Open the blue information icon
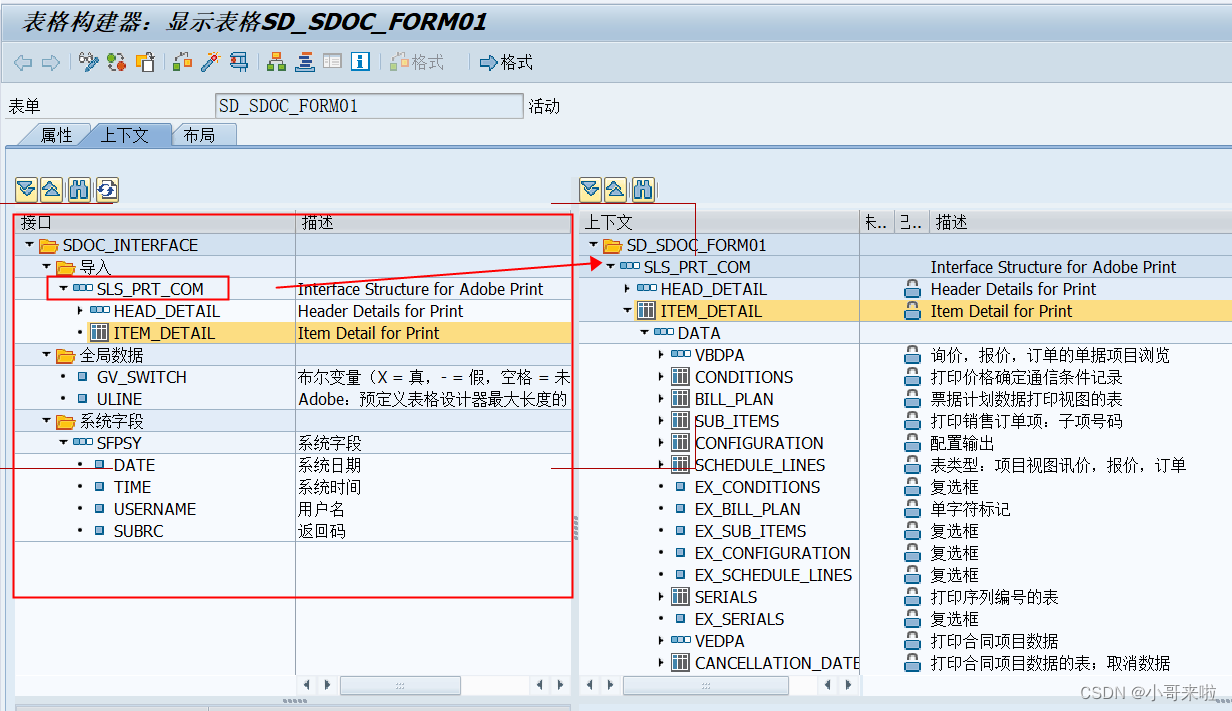Image resolution: width=1232 pixels, height=711 pixels. click(x=361, y=62)
